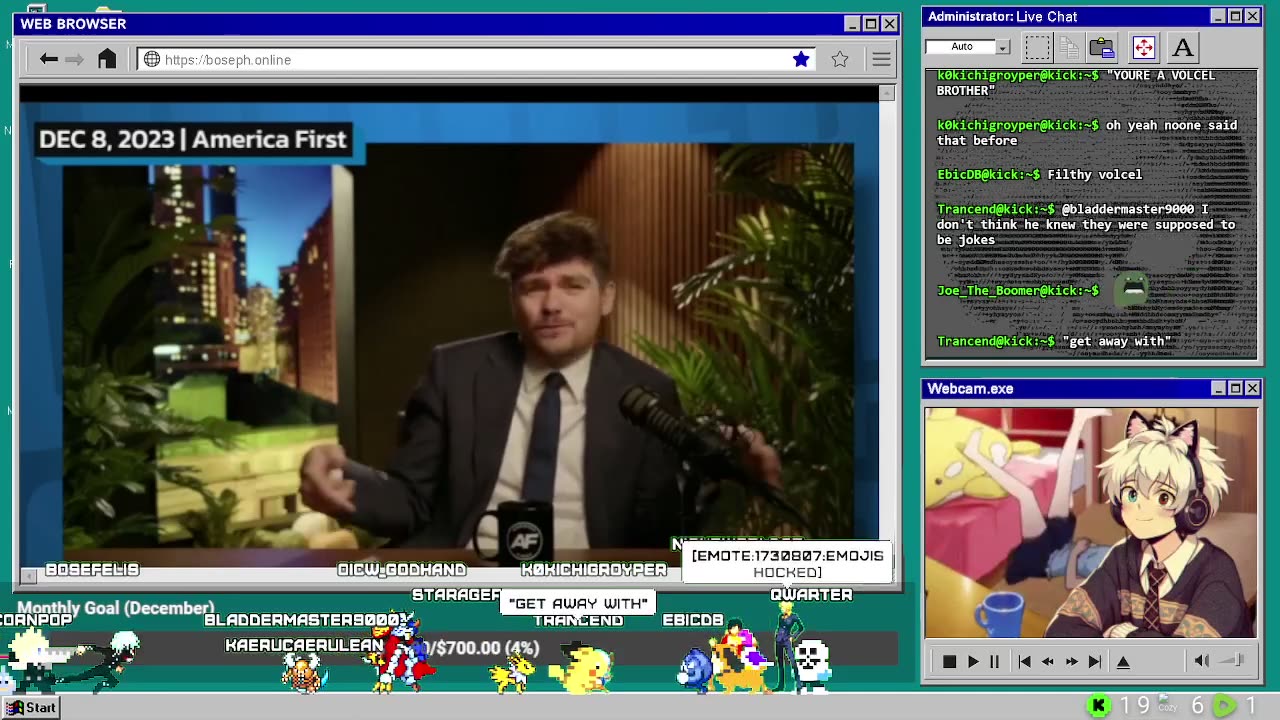Go back in the web browser
Screen dimensions: 1280x720
[48, 60]
